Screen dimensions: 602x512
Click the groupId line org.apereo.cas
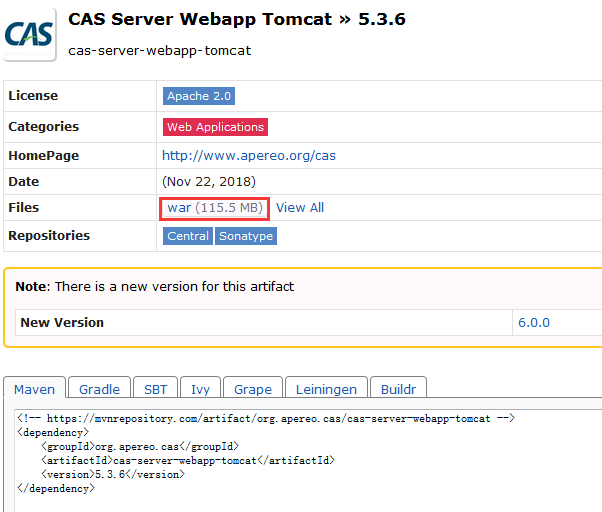pyautogui.click(x=140, y=446)
